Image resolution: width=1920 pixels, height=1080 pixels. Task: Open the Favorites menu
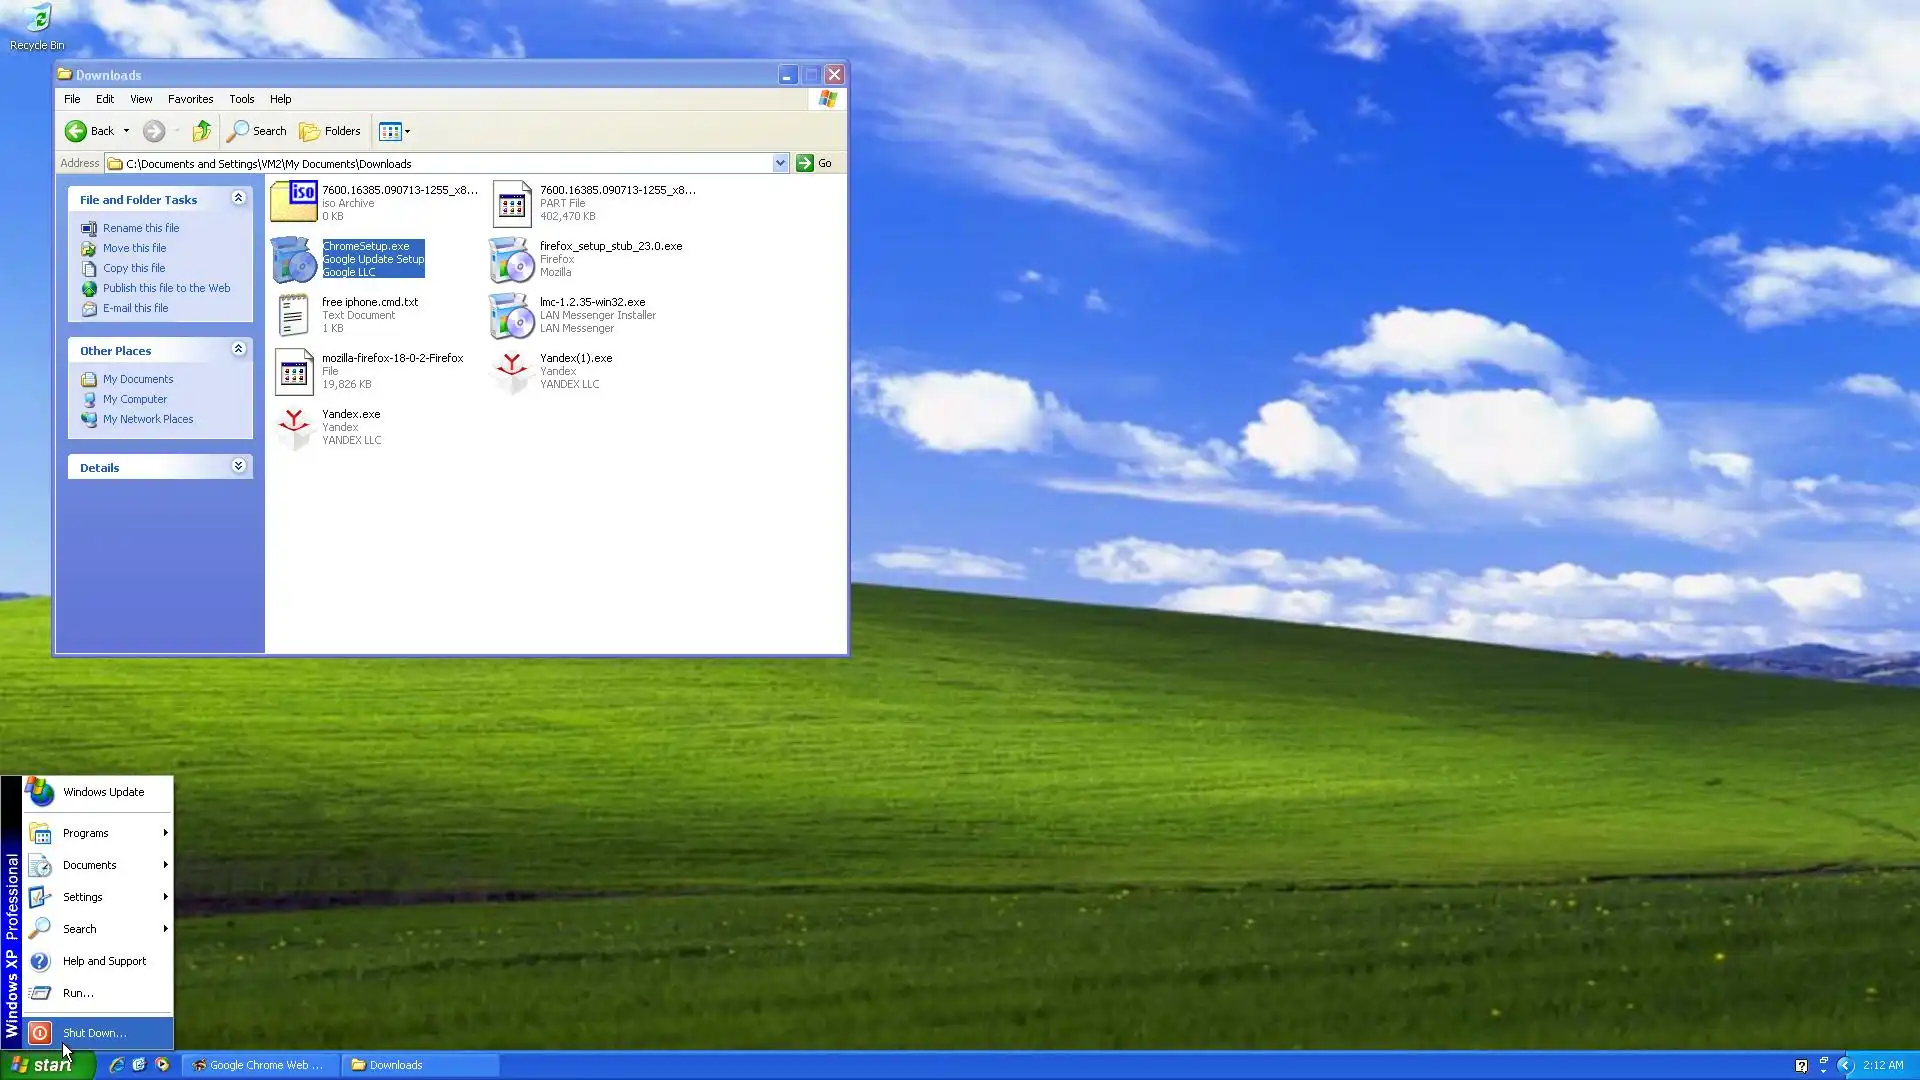(190, 99)
